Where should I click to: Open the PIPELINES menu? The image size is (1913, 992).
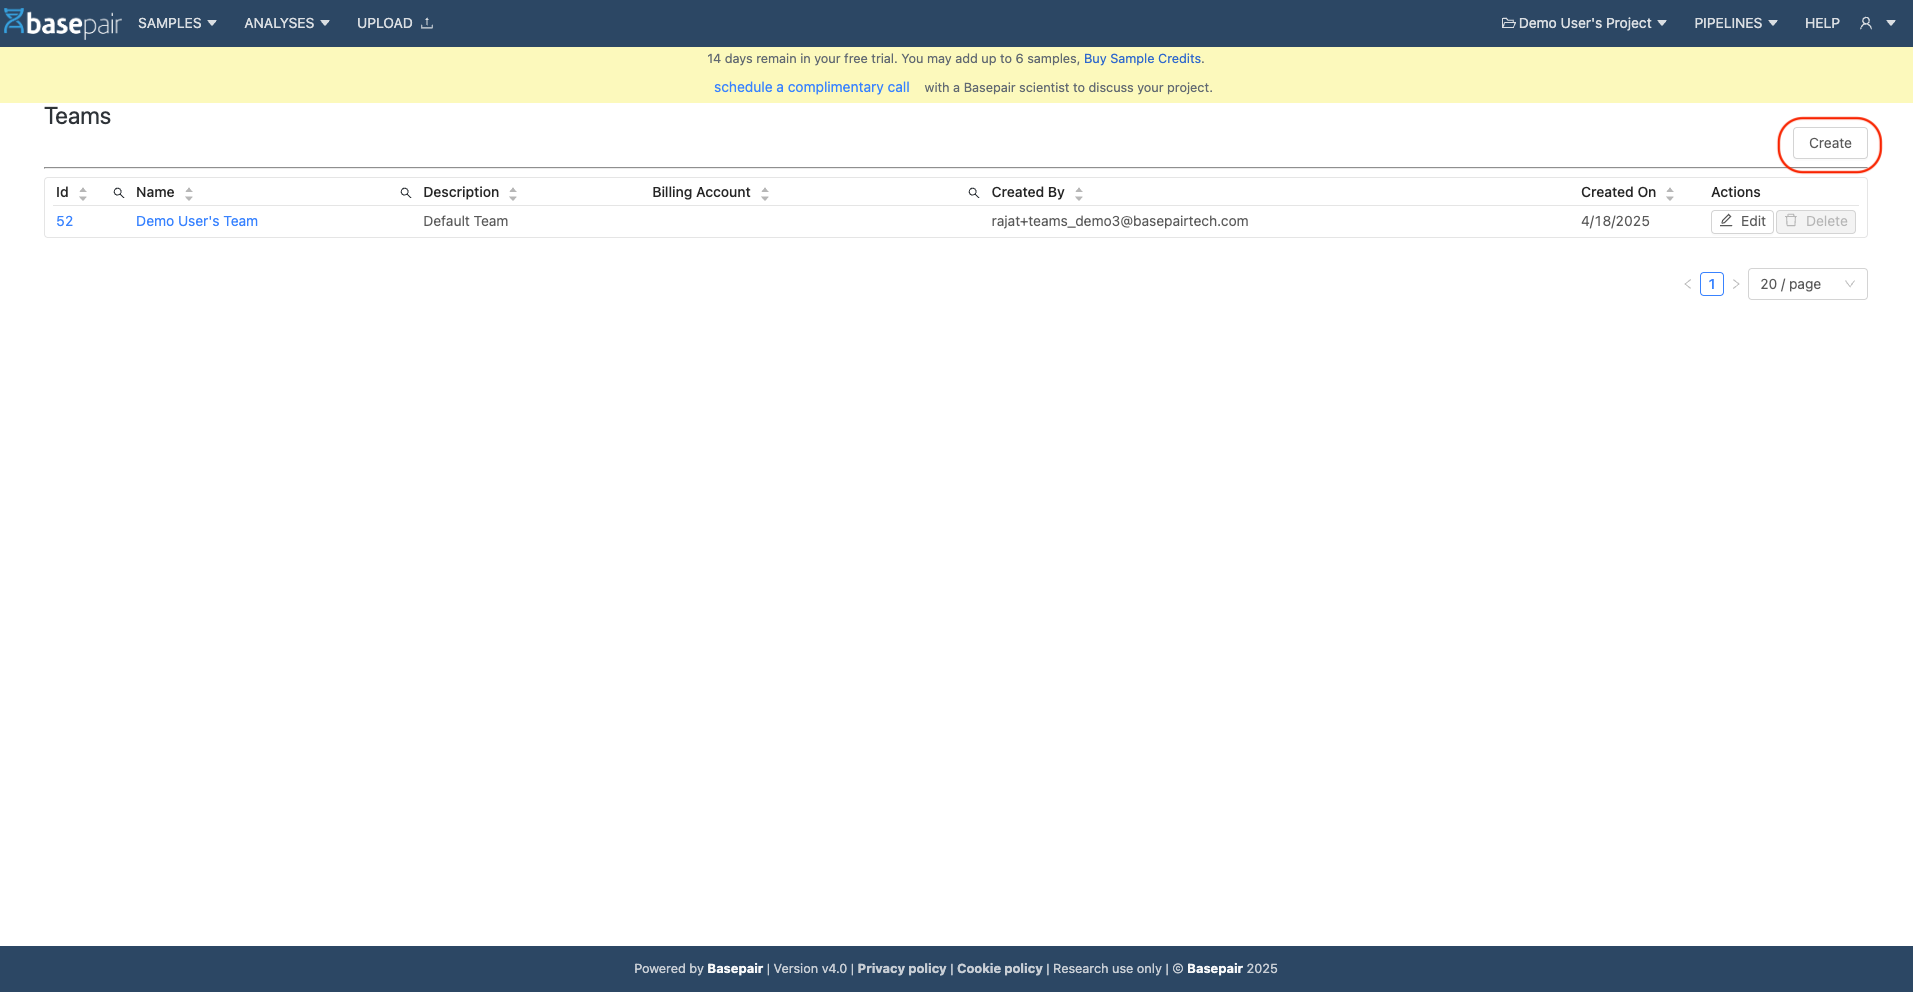(1735, 23)
